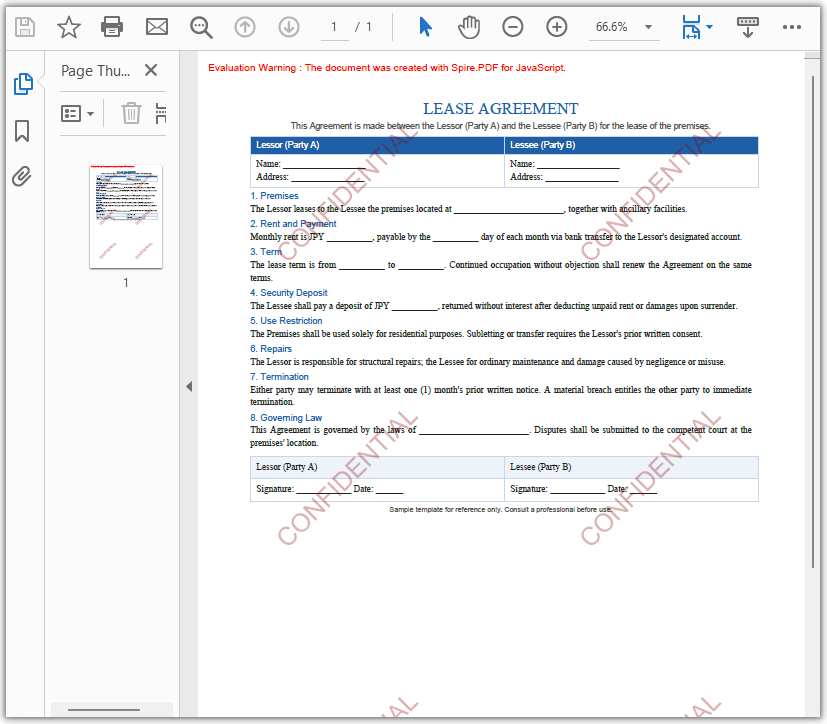Open the Bookmarks panel icon
The width and height of the screenshot is (827, 724).
tap(22, 131)
